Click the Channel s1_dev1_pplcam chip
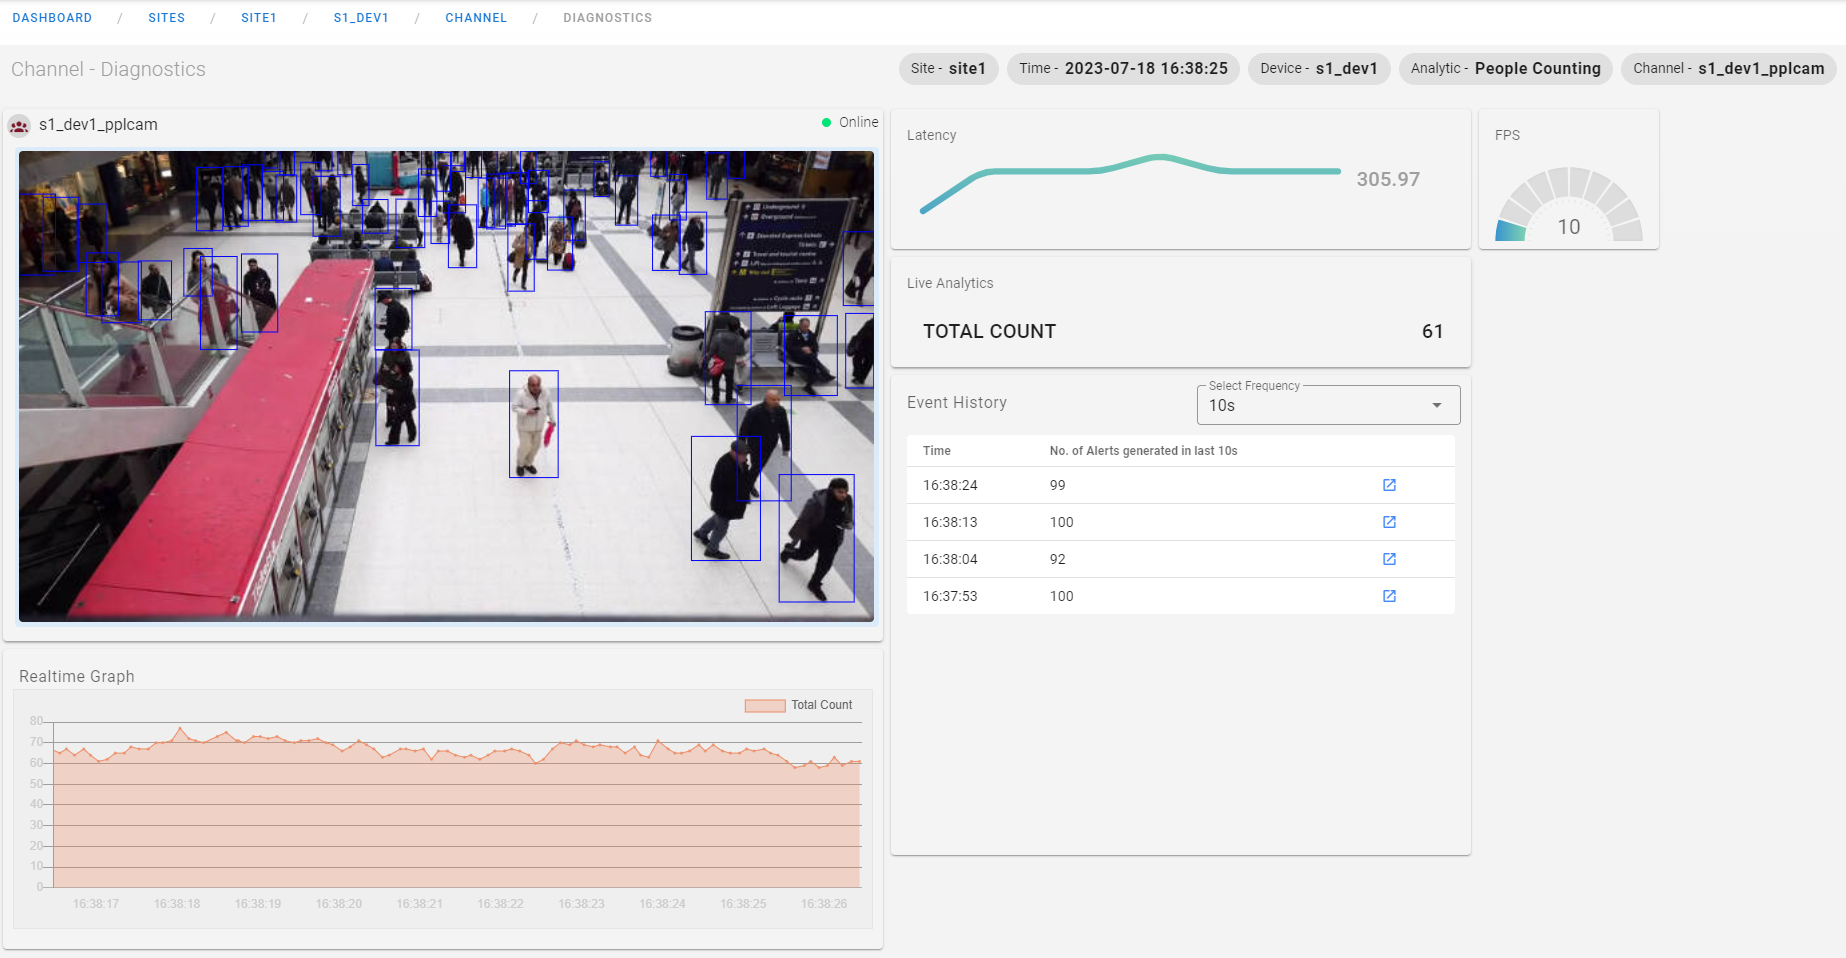This screenshot has height=958, width=1846. (x=1728, y=69)
